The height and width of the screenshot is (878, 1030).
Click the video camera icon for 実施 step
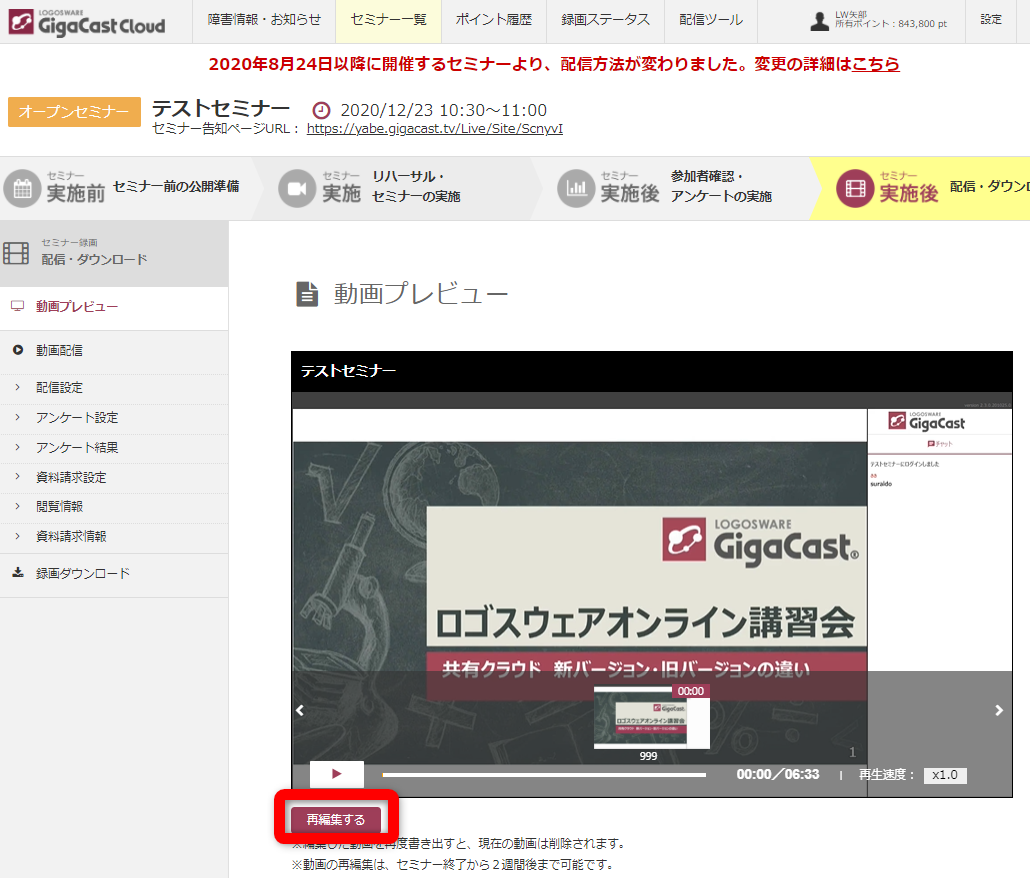tap(297, 188)
